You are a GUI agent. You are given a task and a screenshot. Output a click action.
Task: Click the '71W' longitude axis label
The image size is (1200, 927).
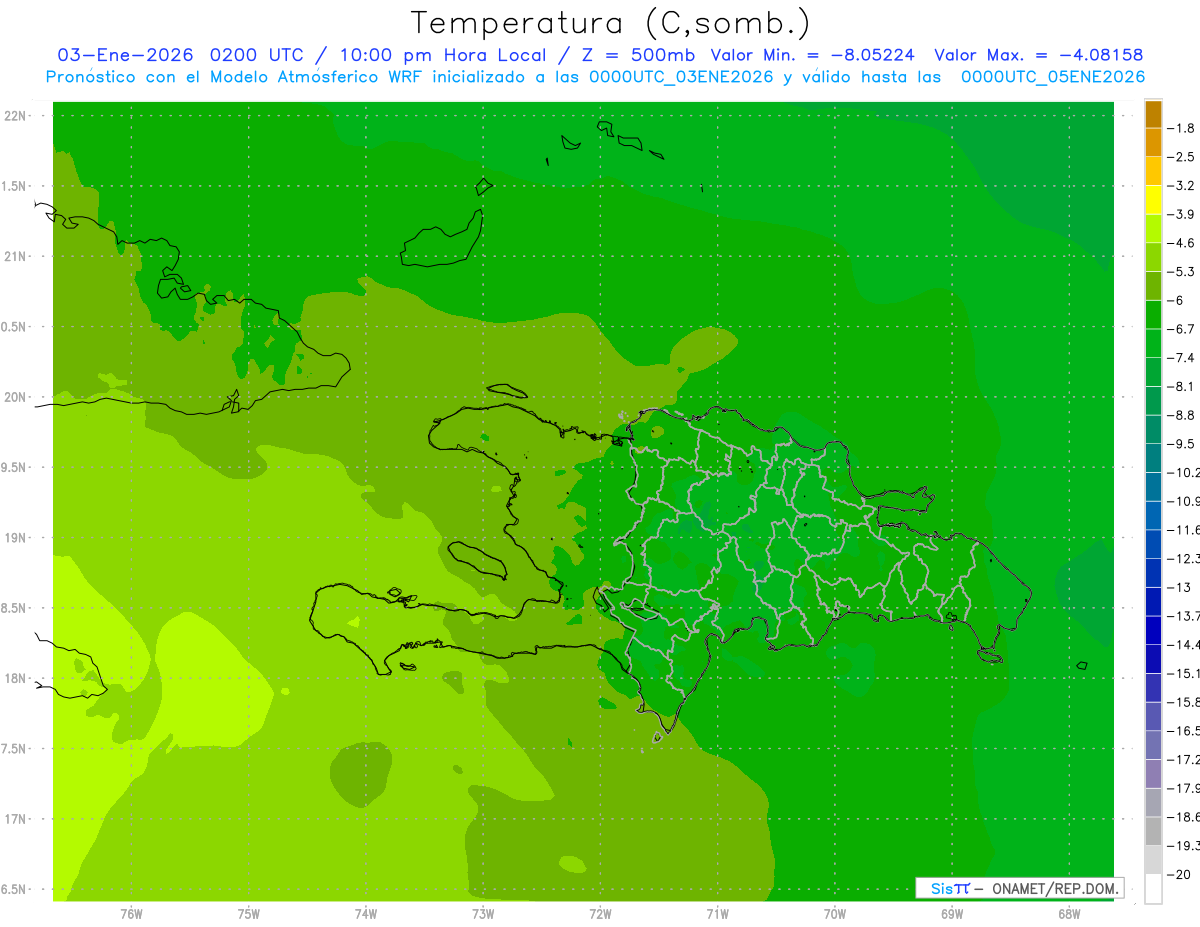pyautogui.click(x=717, y=914)
